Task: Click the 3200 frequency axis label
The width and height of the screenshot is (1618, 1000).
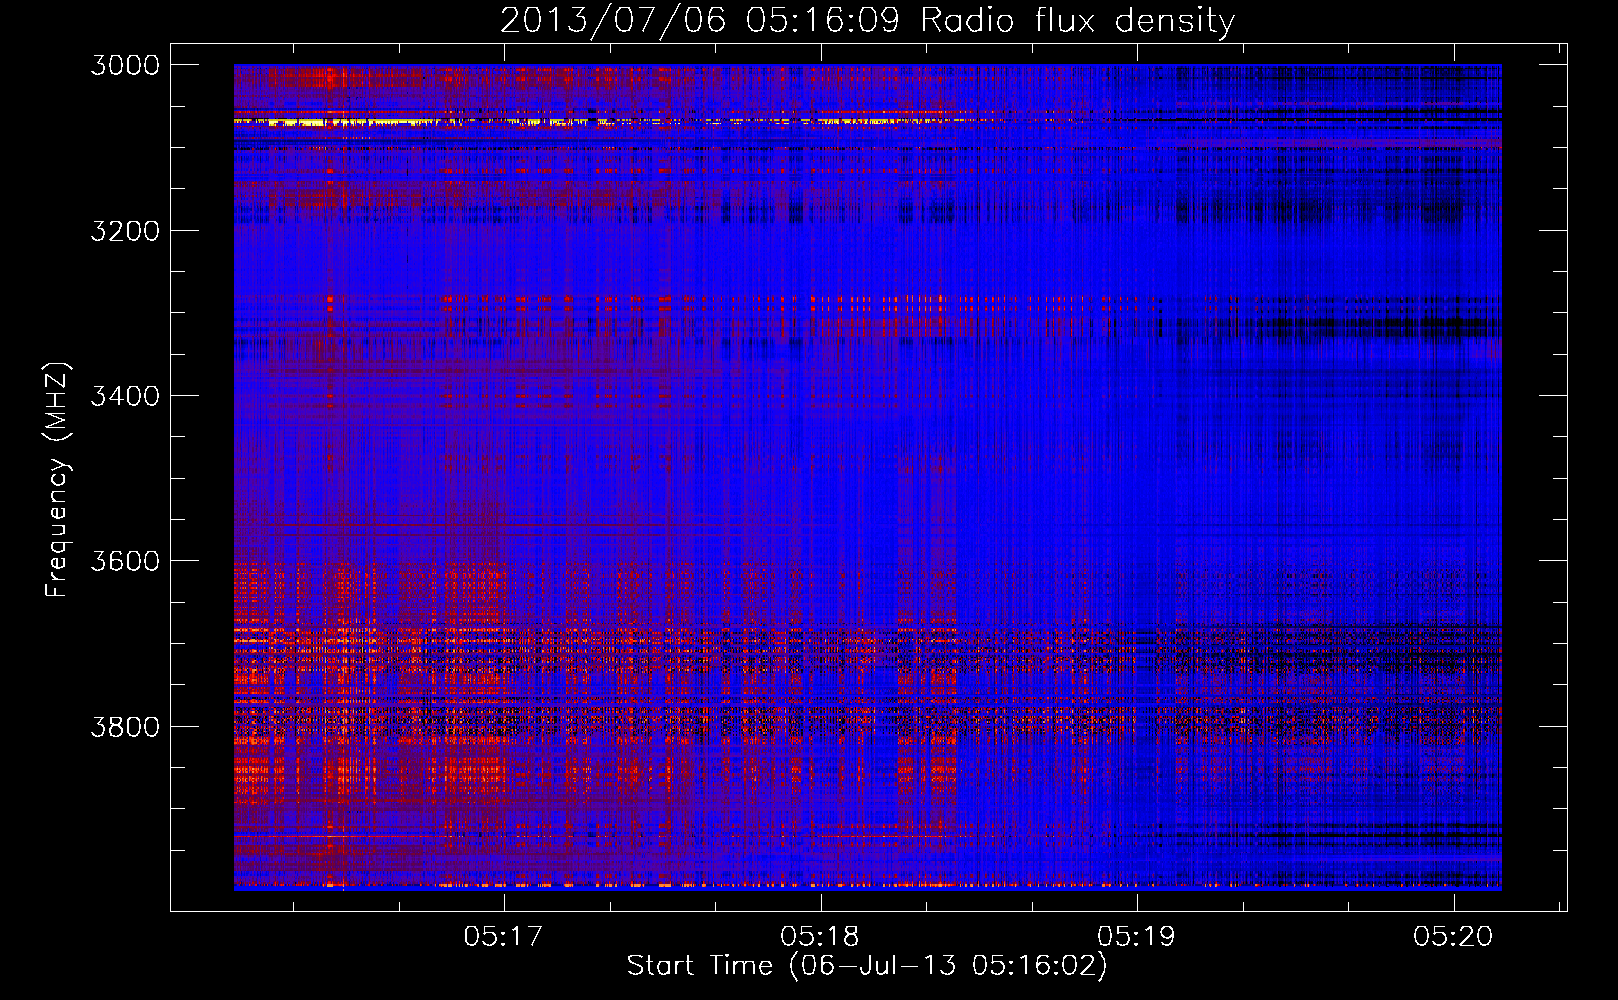Action: point(124,231)
